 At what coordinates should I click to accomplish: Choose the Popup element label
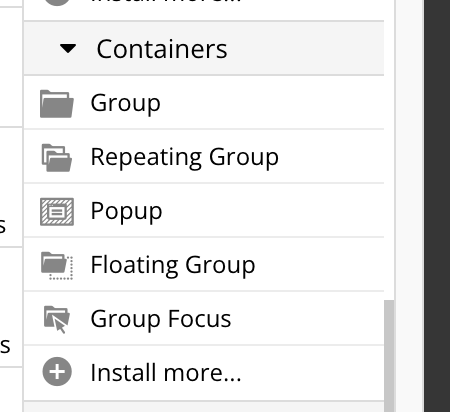[126, 211]
